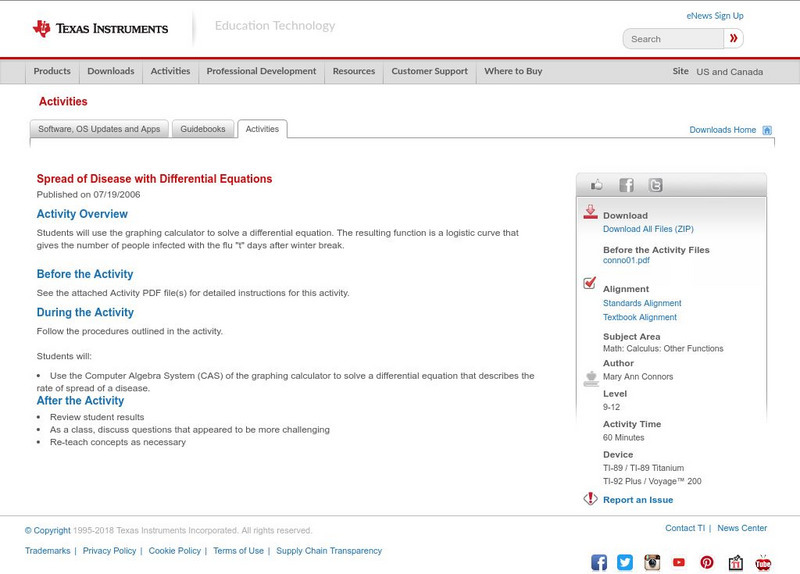Open the footer Facebook icon
The height and width of the screenshot is (574, 800).
click(x=599, y=562)
